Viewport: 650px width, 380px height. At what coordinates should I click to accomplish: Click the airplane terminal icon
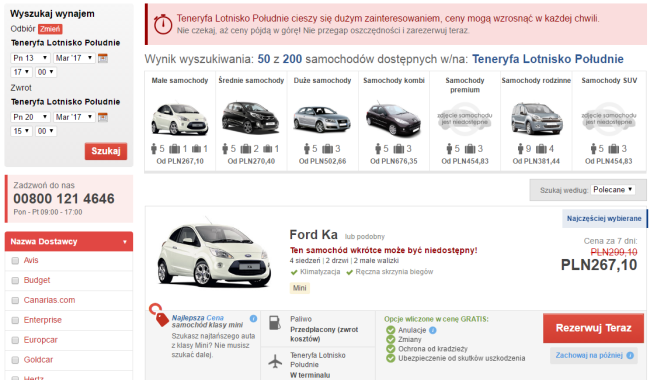[x=275, y=361]
